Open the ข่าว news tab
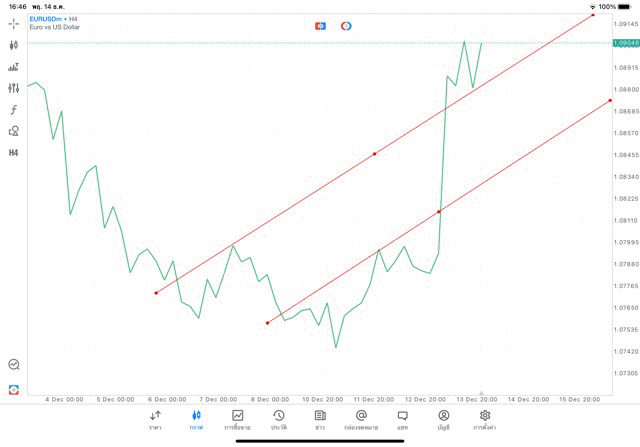Image resolution: width=640 pixels, height=447 pixels. (320, 420)
